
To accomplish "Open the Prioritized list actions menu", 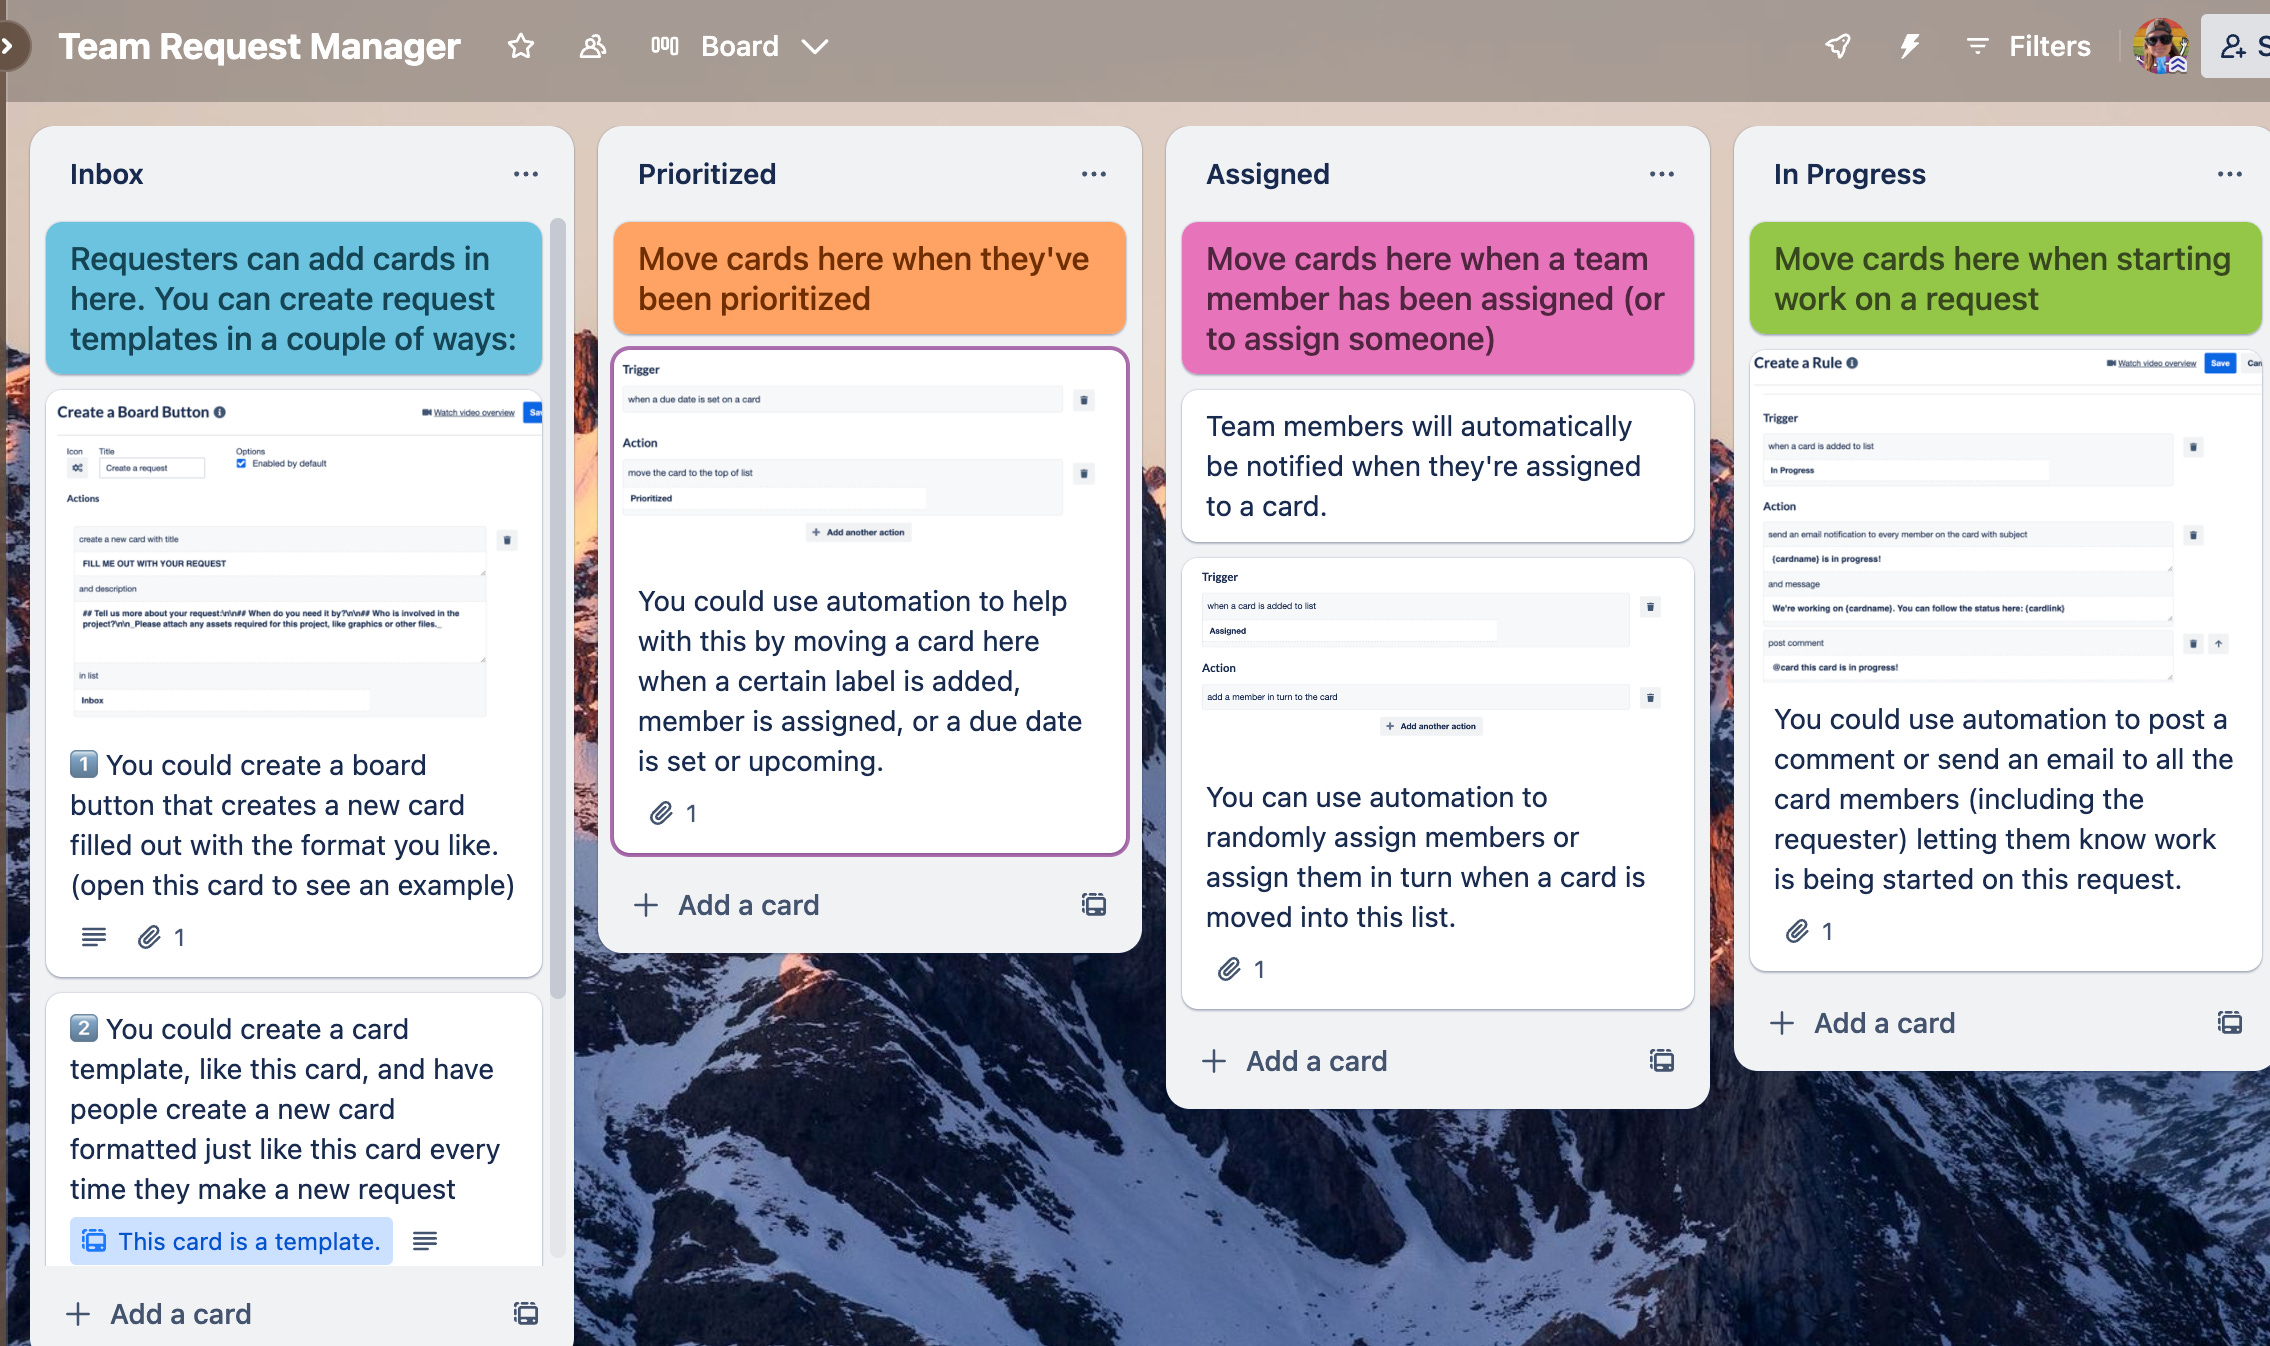I will point(1094,173).
